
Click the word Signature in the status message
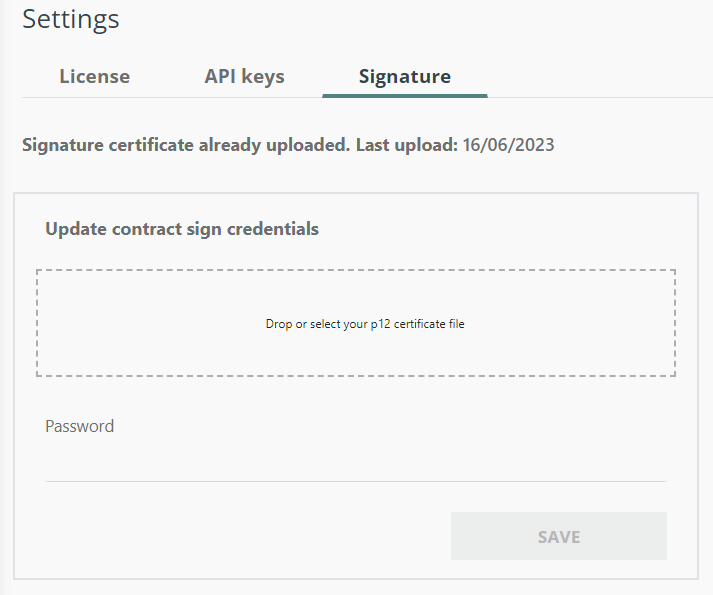62,145
